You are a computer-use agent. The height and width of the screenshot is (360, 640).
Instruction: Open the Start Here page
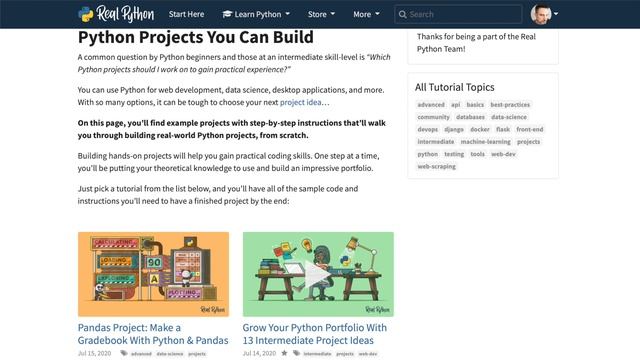click(186, 14)
